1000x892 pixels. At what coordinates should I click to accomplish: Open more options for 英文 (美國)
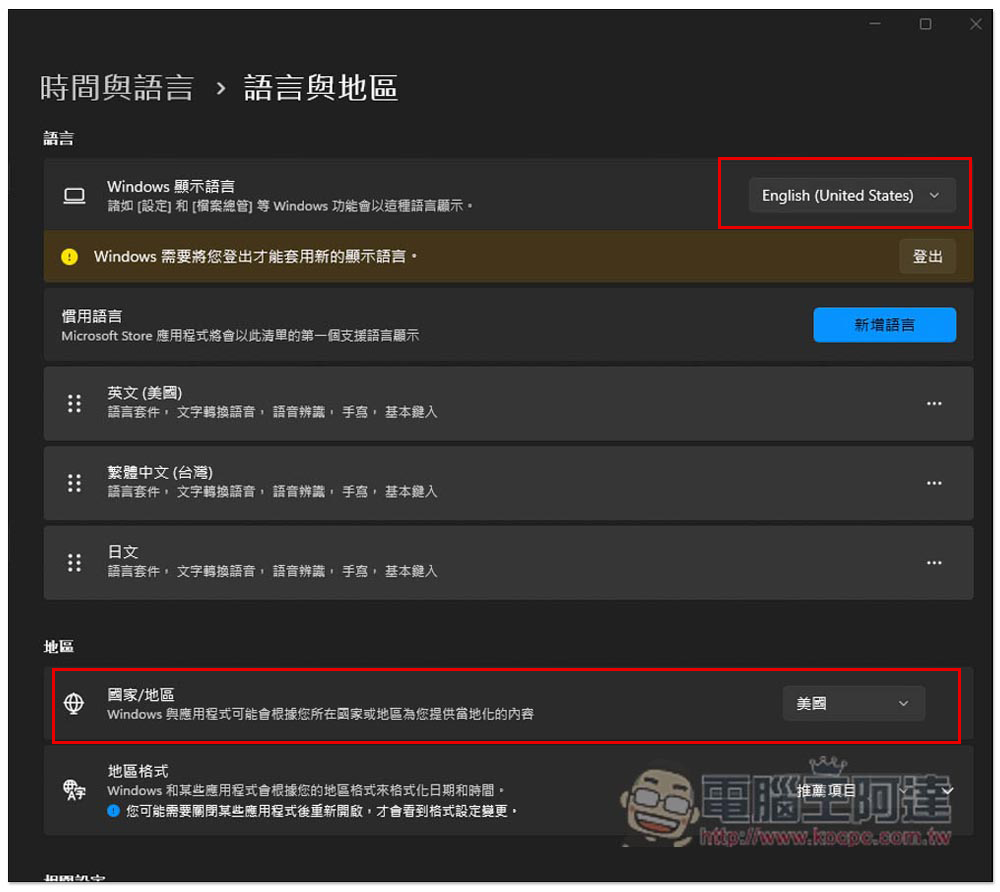tap(934, 404)
